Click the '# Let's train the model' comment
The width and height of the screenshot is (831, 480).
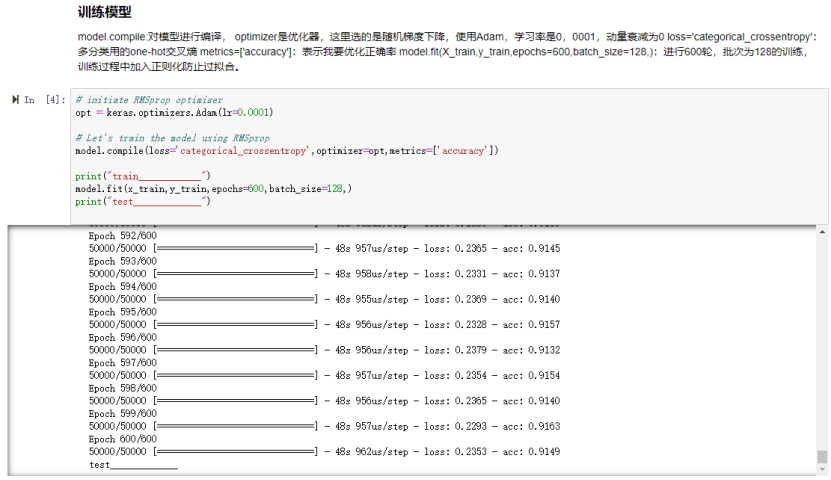pyautogui.click(x=172, y=138)
